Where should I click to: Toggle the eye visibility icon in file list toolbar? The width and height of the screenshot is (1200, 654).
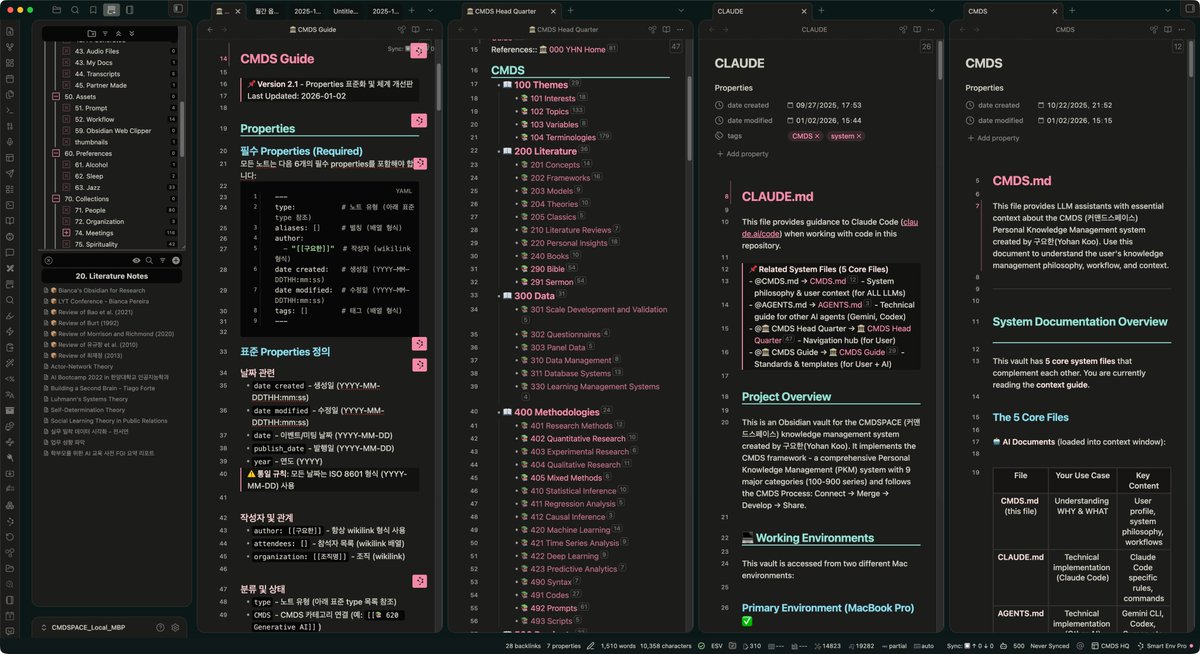coord(136,260)
